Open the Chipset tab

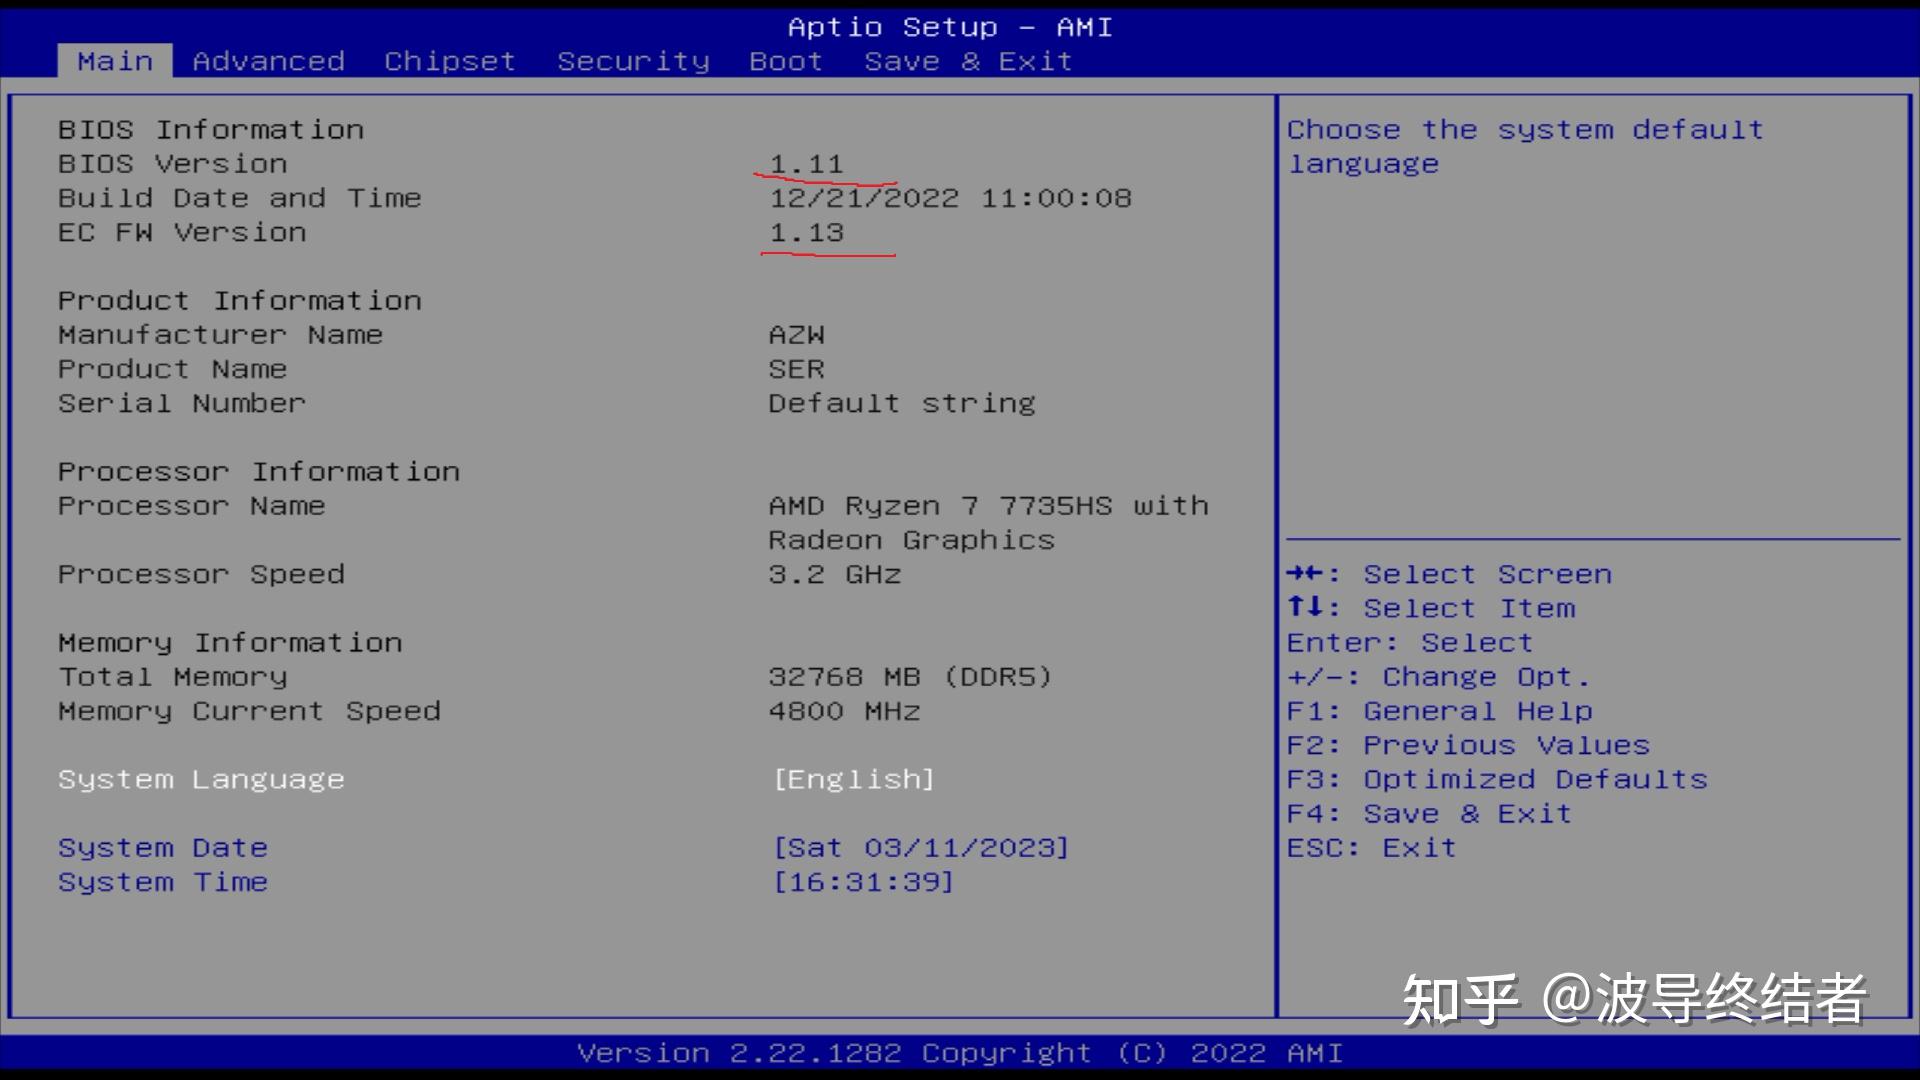pyautogui.click(x=449, y=61)
